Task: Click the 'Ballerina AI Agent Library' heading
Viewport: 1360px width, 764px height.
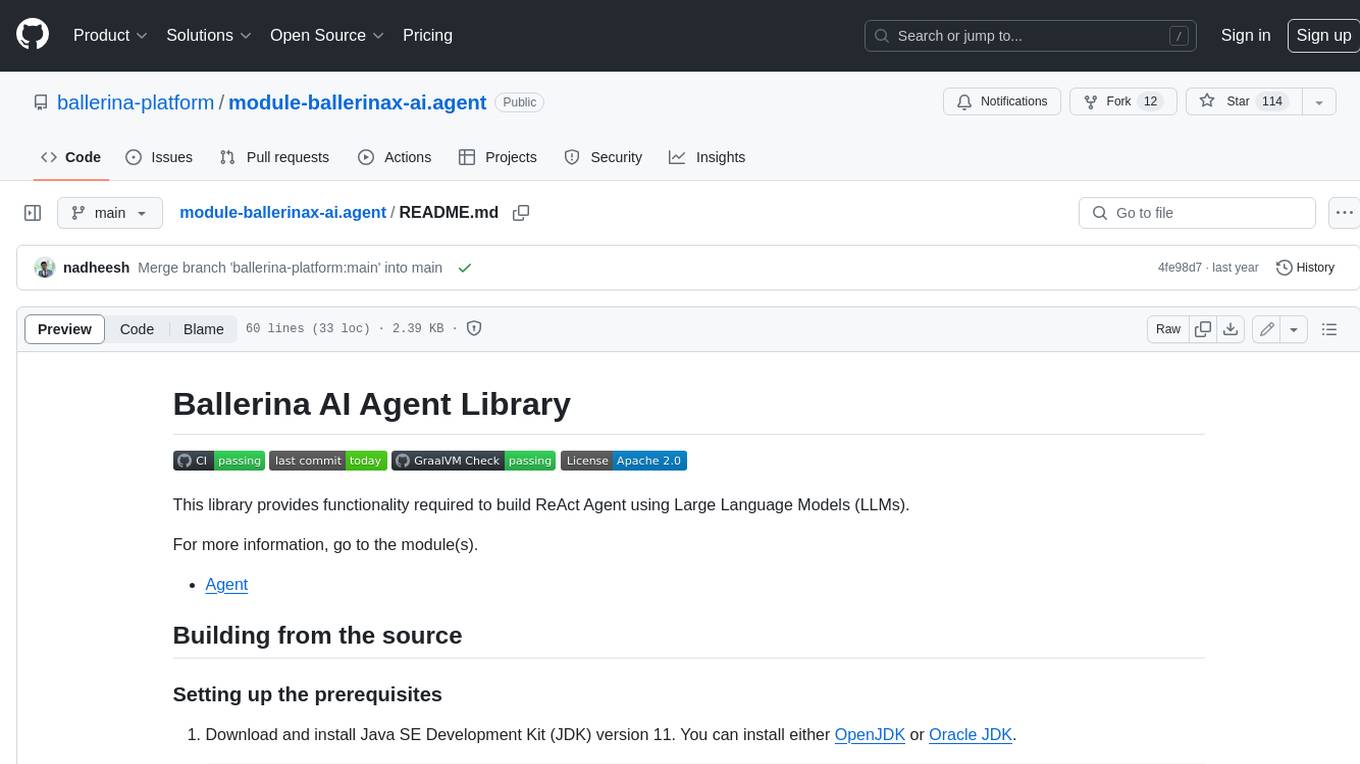Action: 372,404
